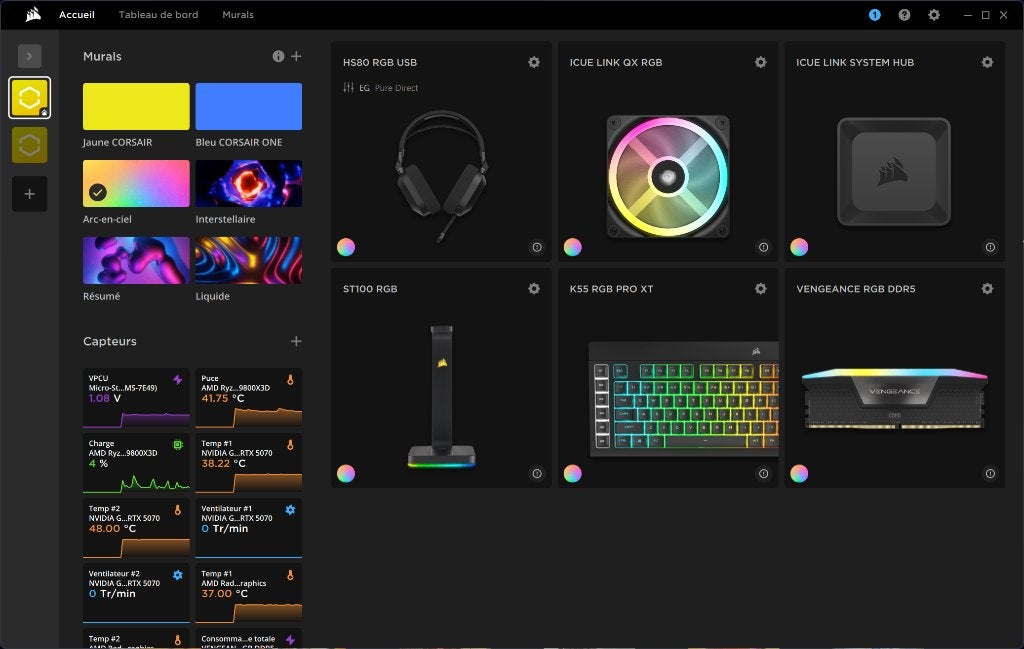This screenshot has width=1024, height=649.
Task: Click the Murals section heading
Action: point(102,56)
